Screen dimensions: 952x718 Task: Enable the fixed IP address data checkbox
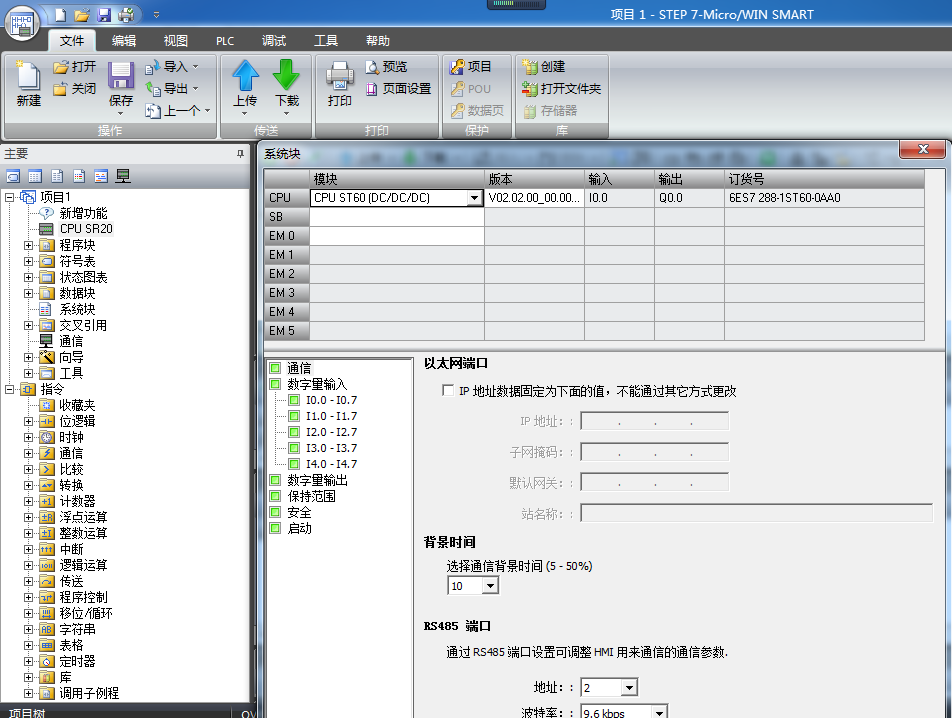[x=448, y=391]
